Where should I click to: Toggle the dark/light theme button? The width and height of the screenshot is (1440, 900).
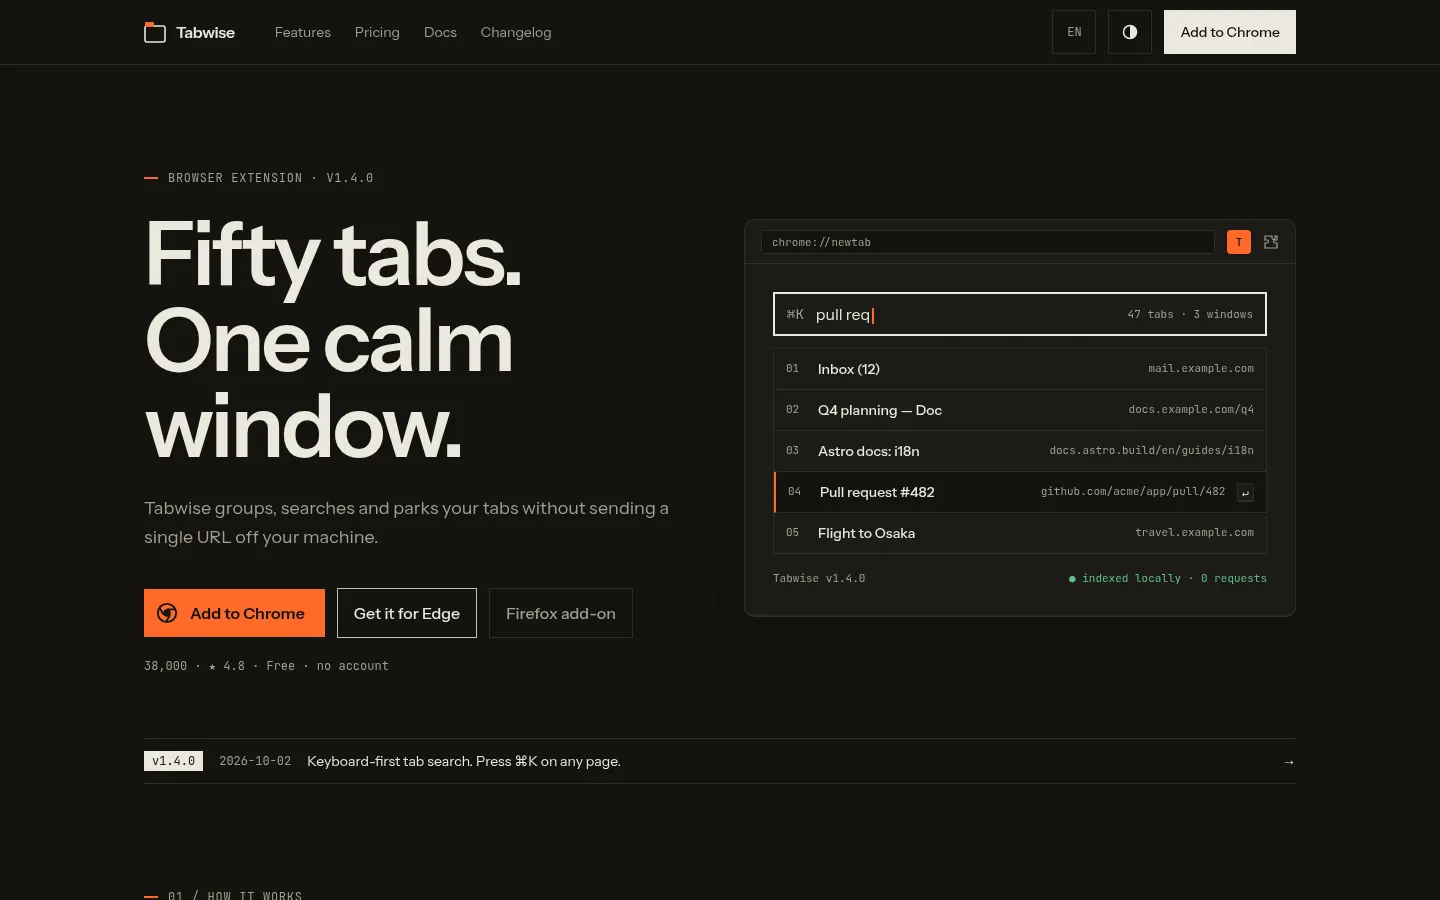pos(1130,32)
